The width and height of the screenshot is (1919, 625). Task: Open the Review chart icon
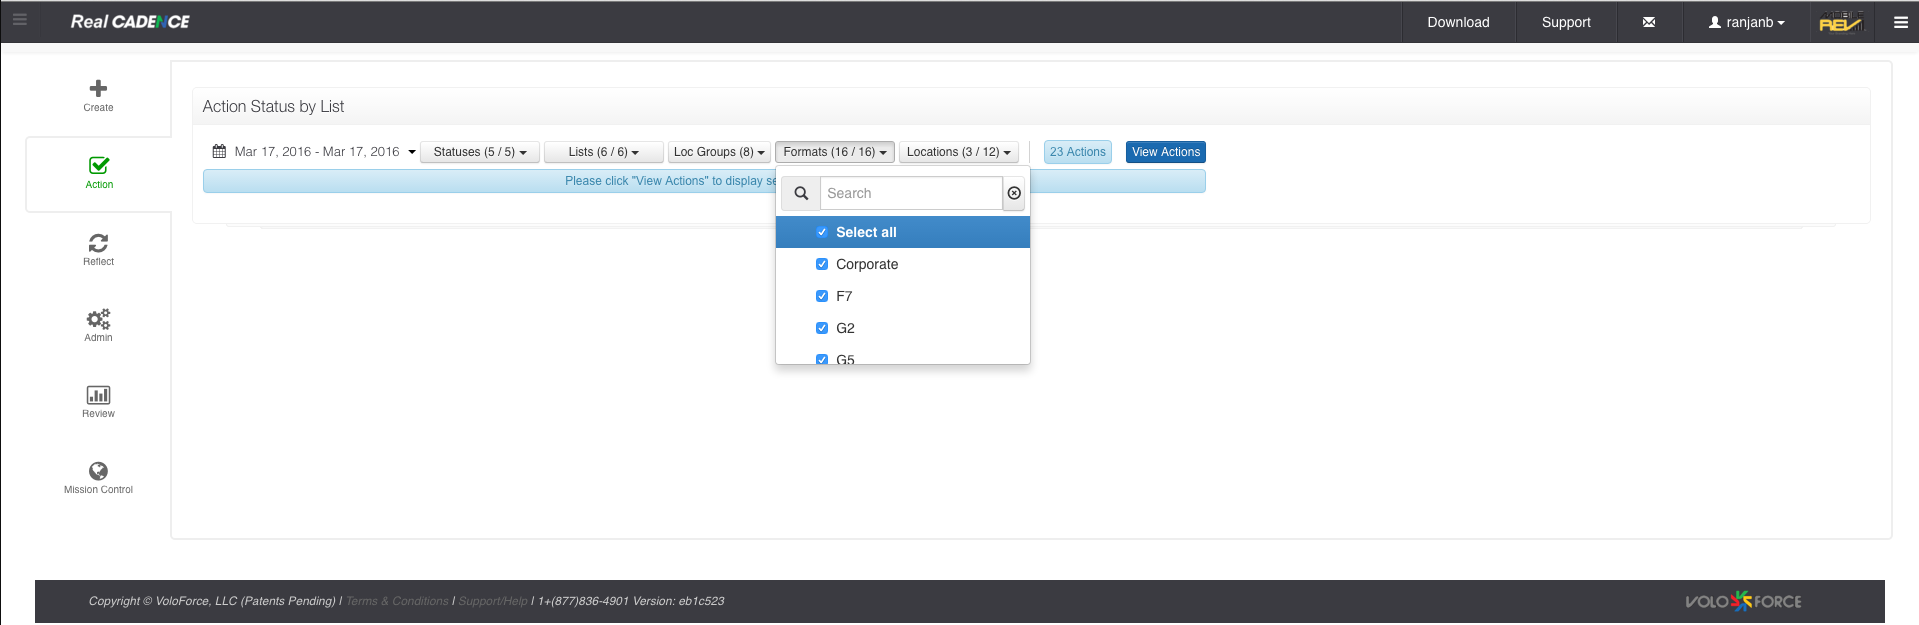click(98, 395)
